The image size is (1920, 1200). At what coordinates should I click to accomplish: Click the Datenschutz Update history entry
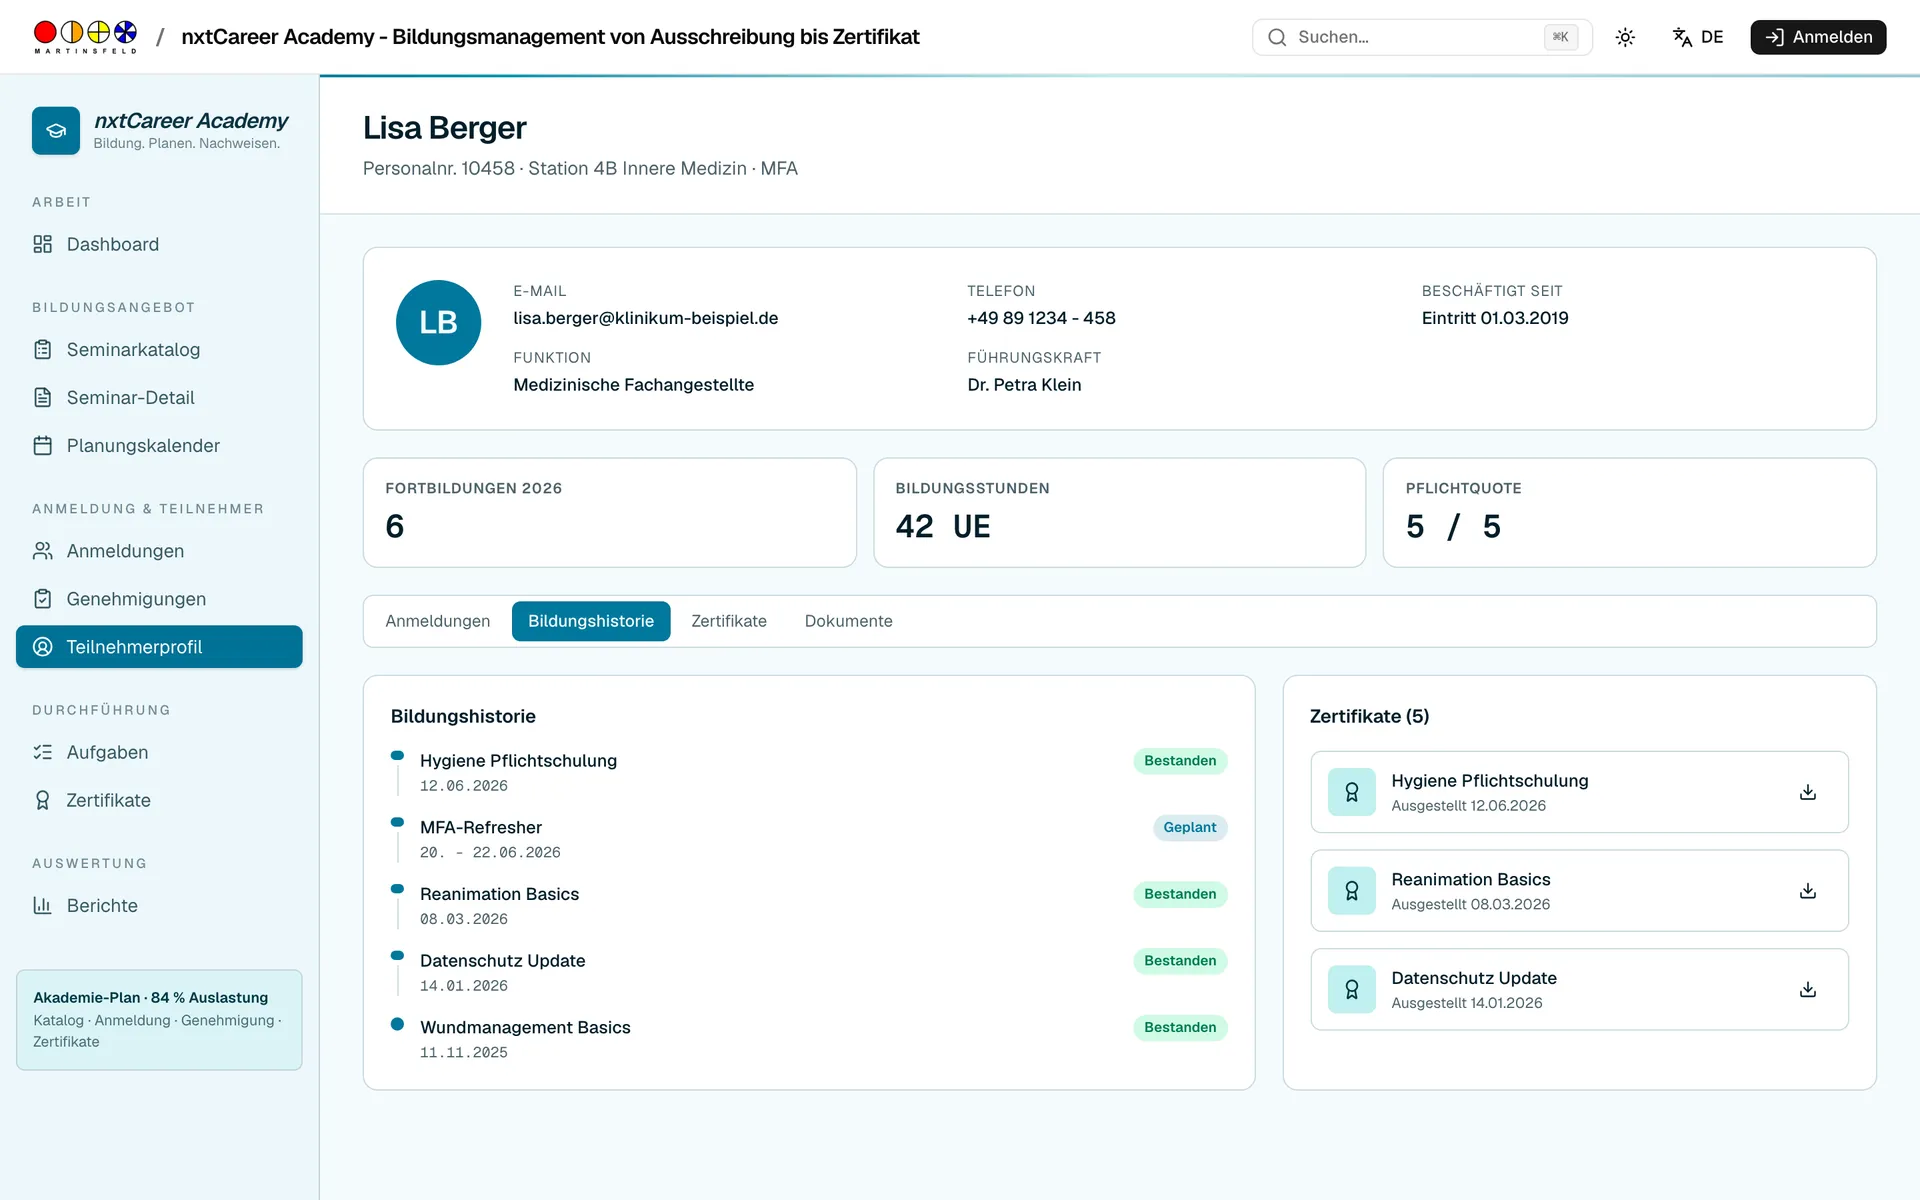808,972
